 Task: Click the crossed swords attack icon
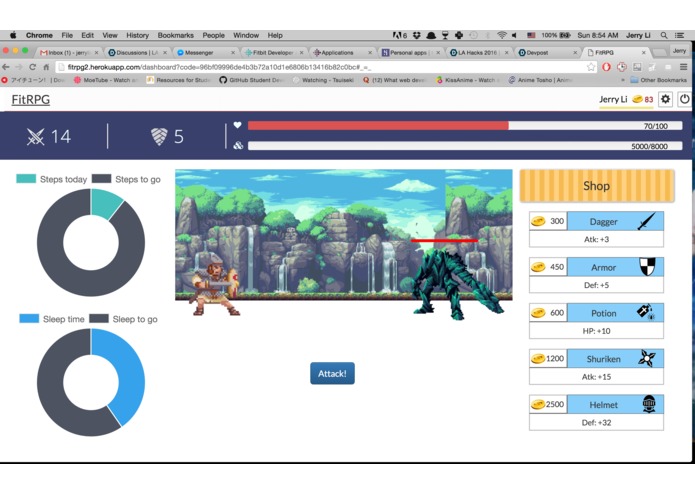click(x=35, y=136)
